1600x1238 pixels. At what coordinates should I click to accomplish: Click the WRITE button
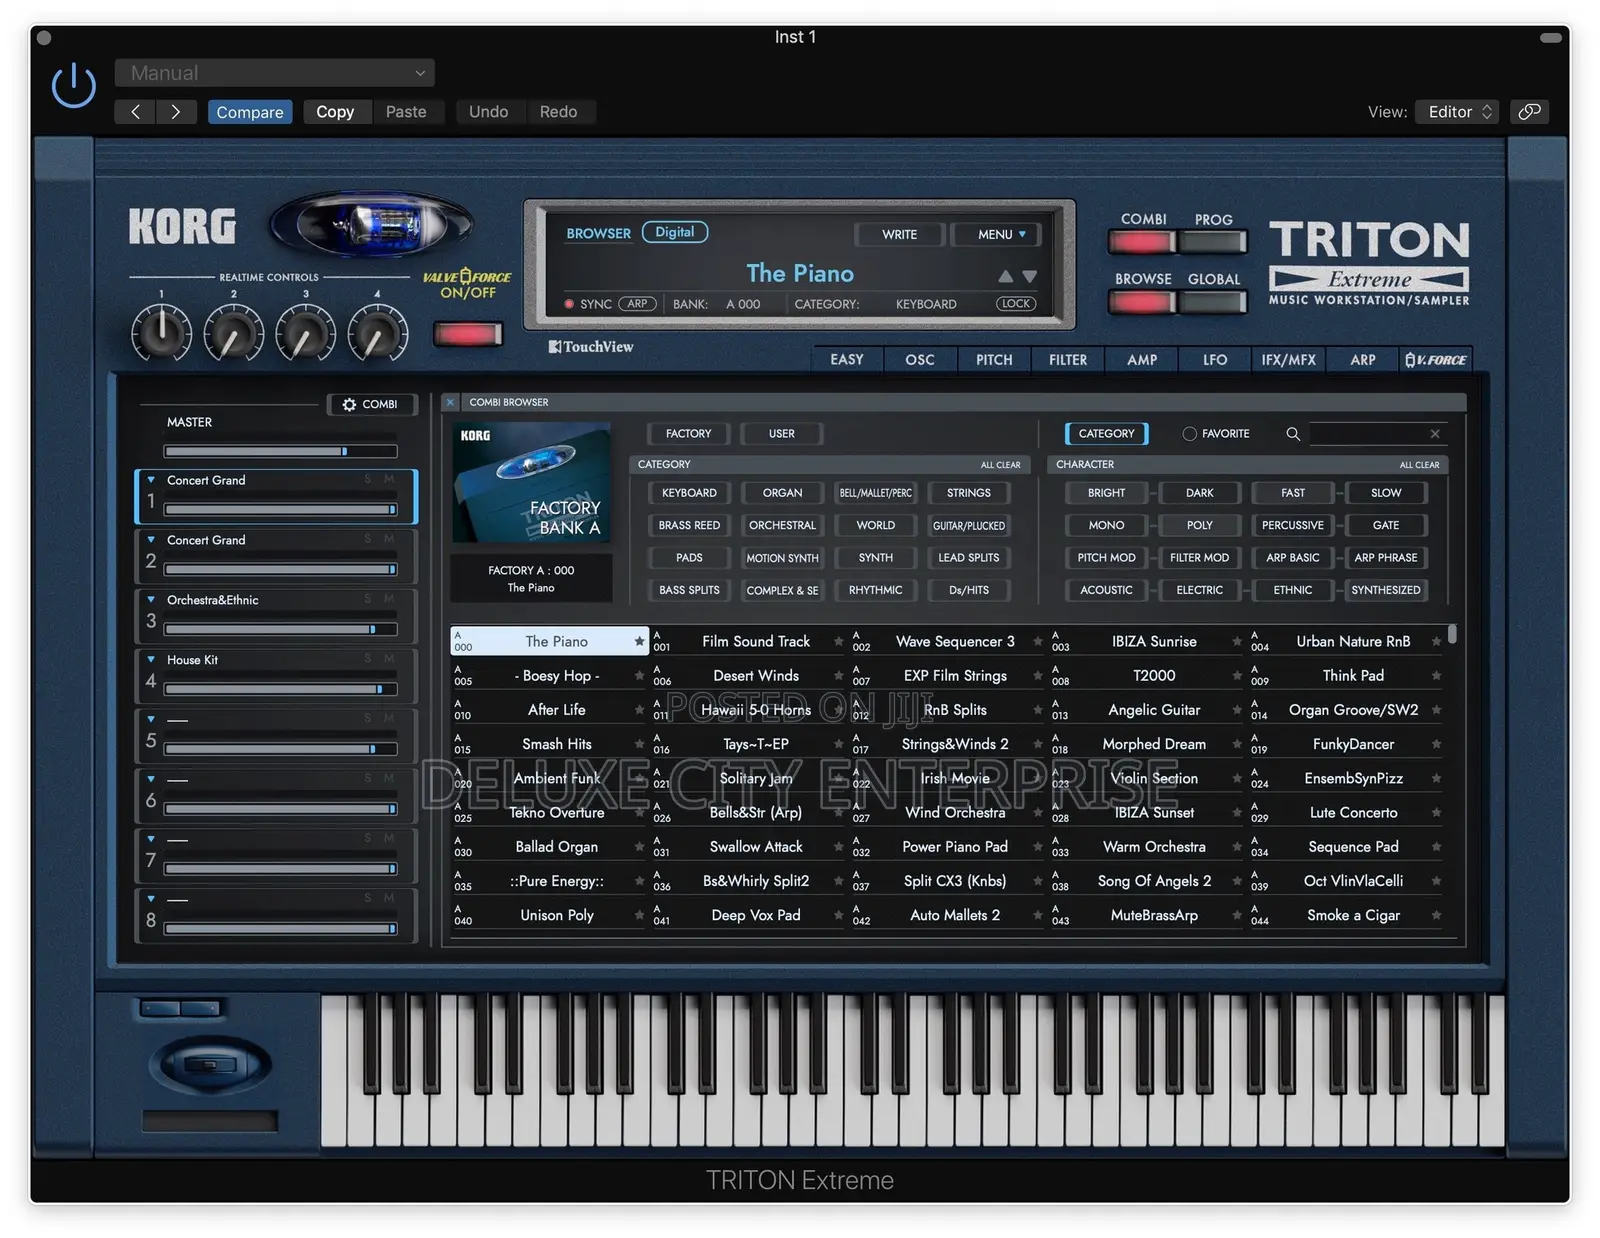[899, 234]
